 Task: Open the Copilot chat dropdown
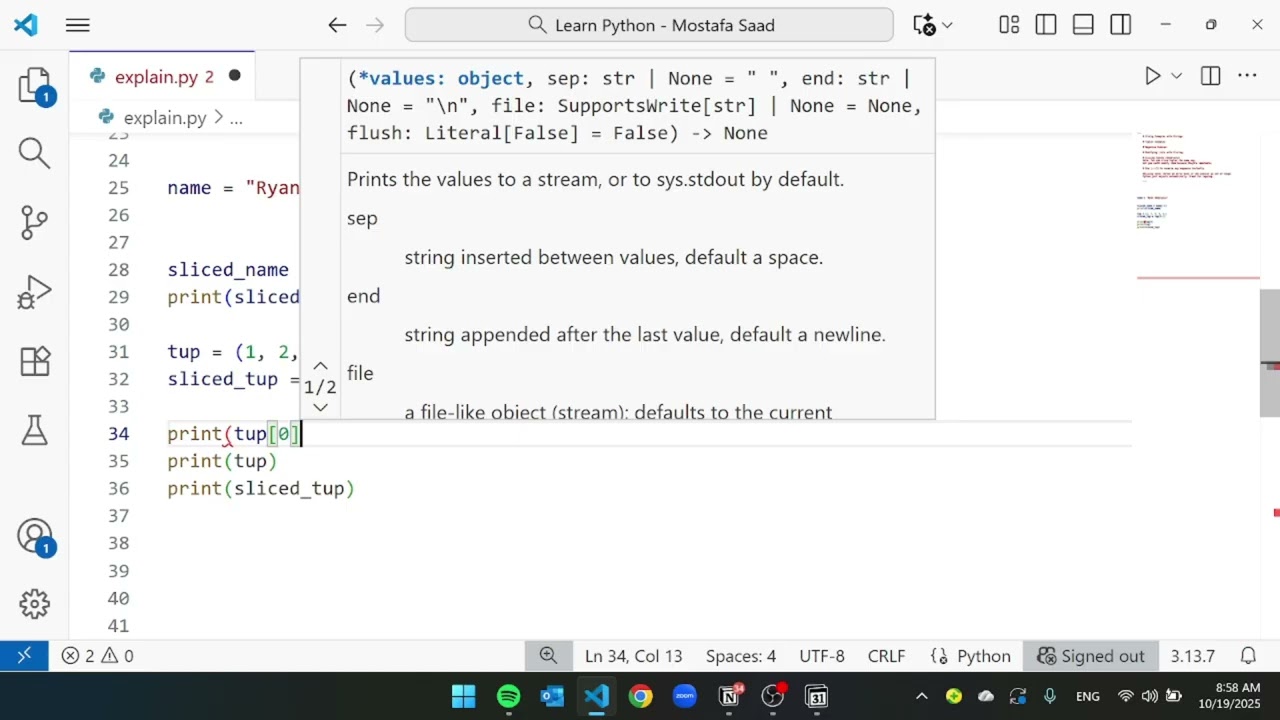tap(947, 26)
